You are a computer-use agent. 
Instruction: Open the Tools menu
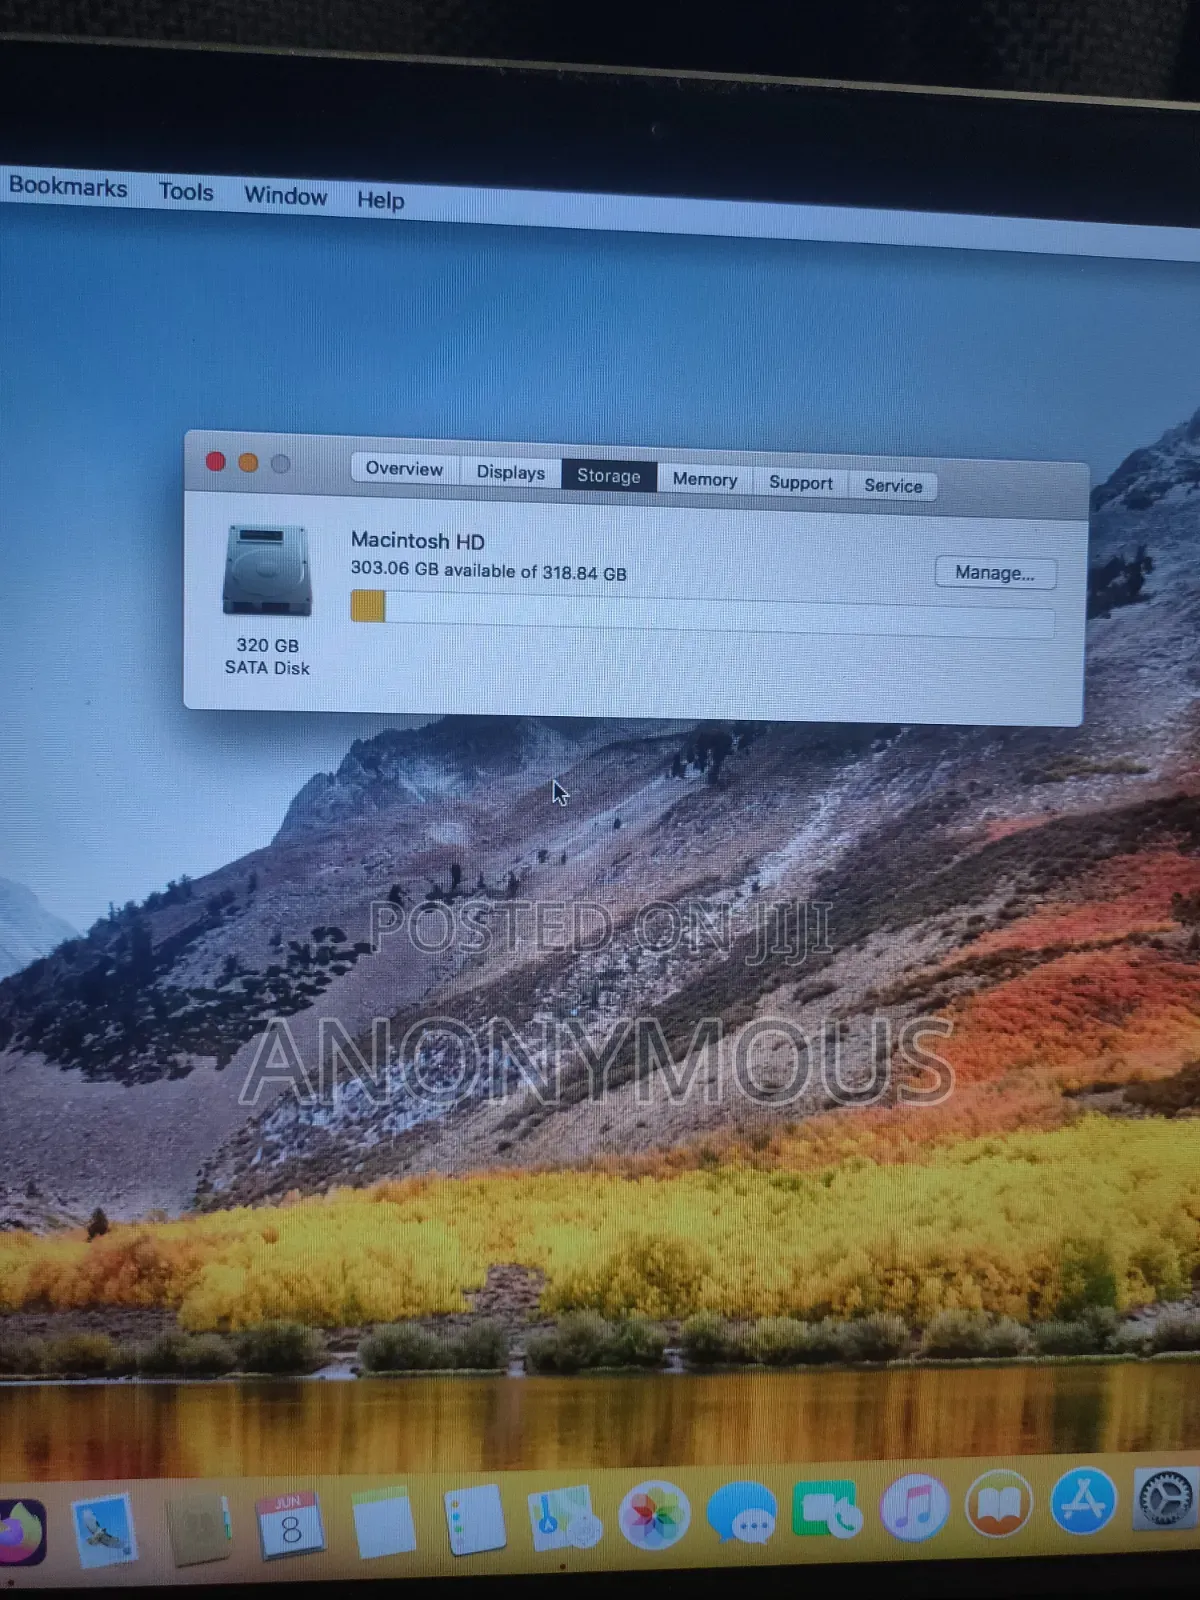(186, 191)
